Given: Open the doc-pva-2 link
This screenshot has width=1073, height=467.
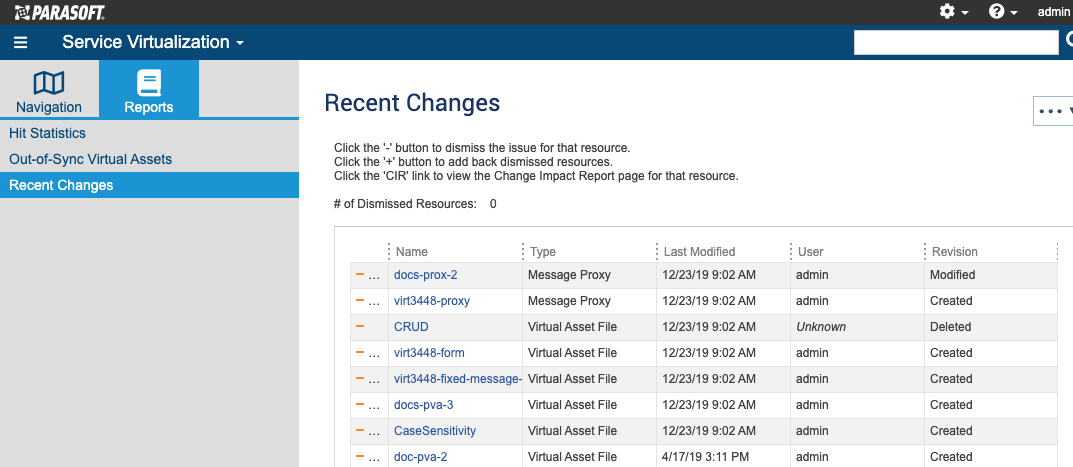Looking at the screenshot, I should pos(421,457).
